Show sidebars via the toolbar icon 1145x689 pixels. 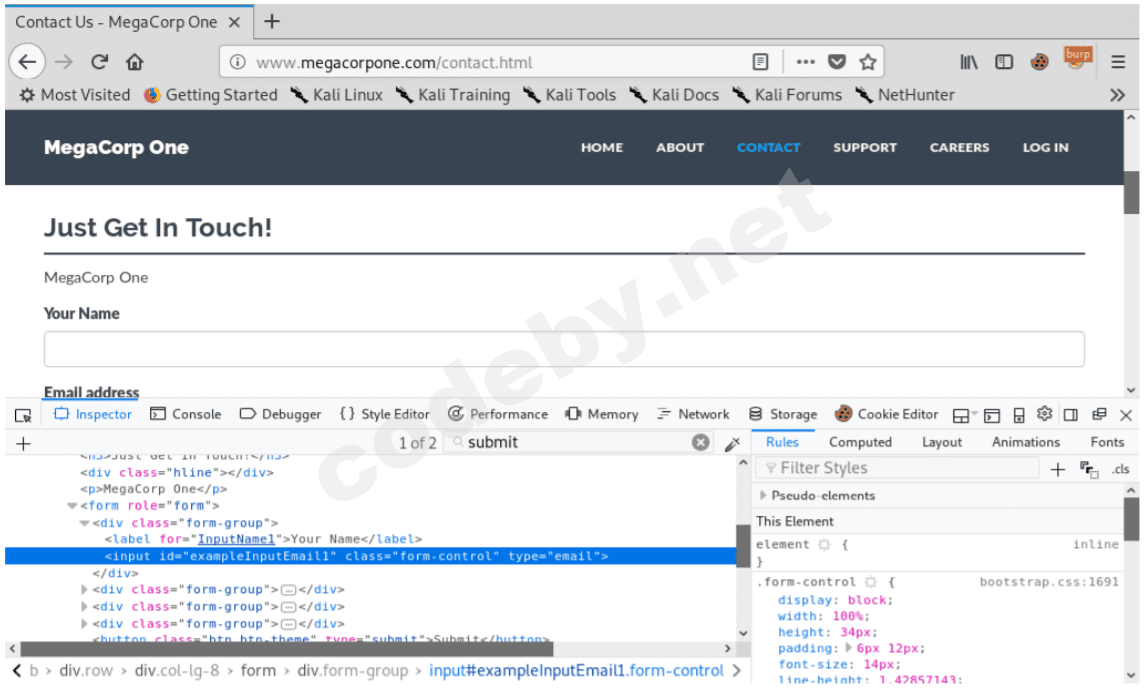[1004, 62]
